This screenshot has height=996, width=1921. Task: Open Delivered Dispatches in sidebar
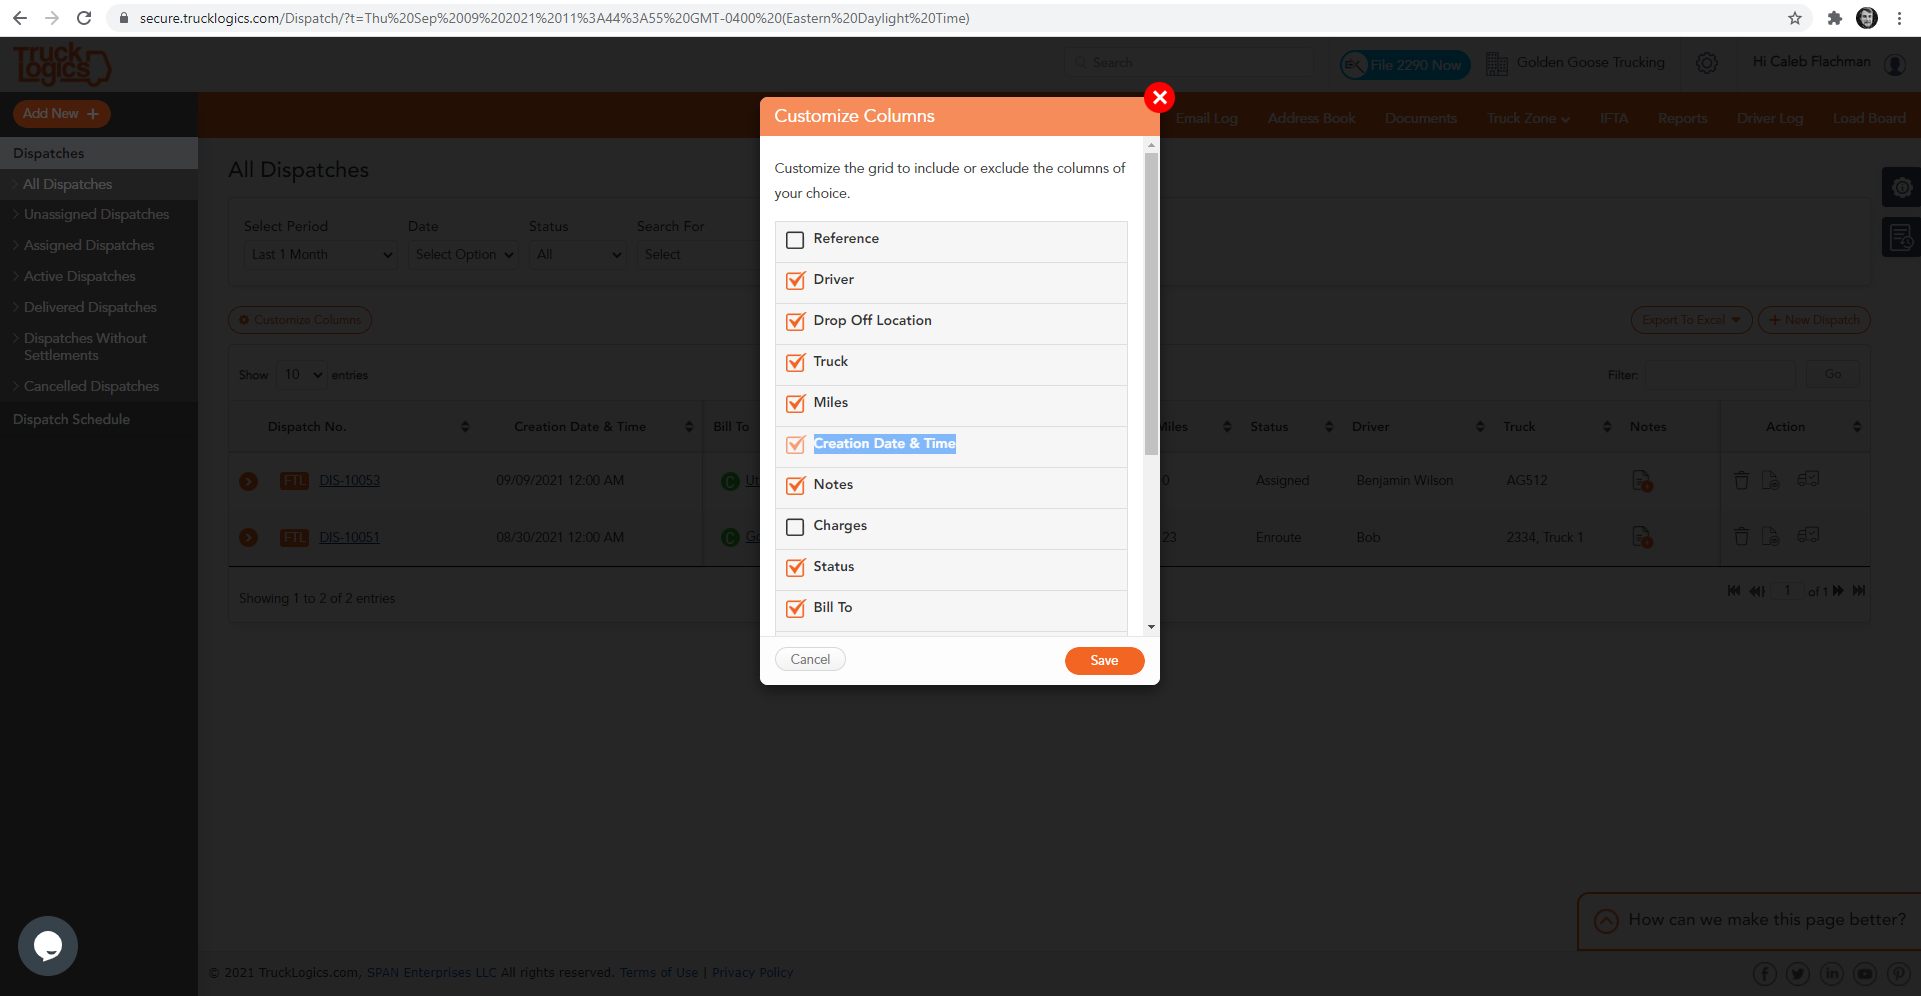coord(90,307)
